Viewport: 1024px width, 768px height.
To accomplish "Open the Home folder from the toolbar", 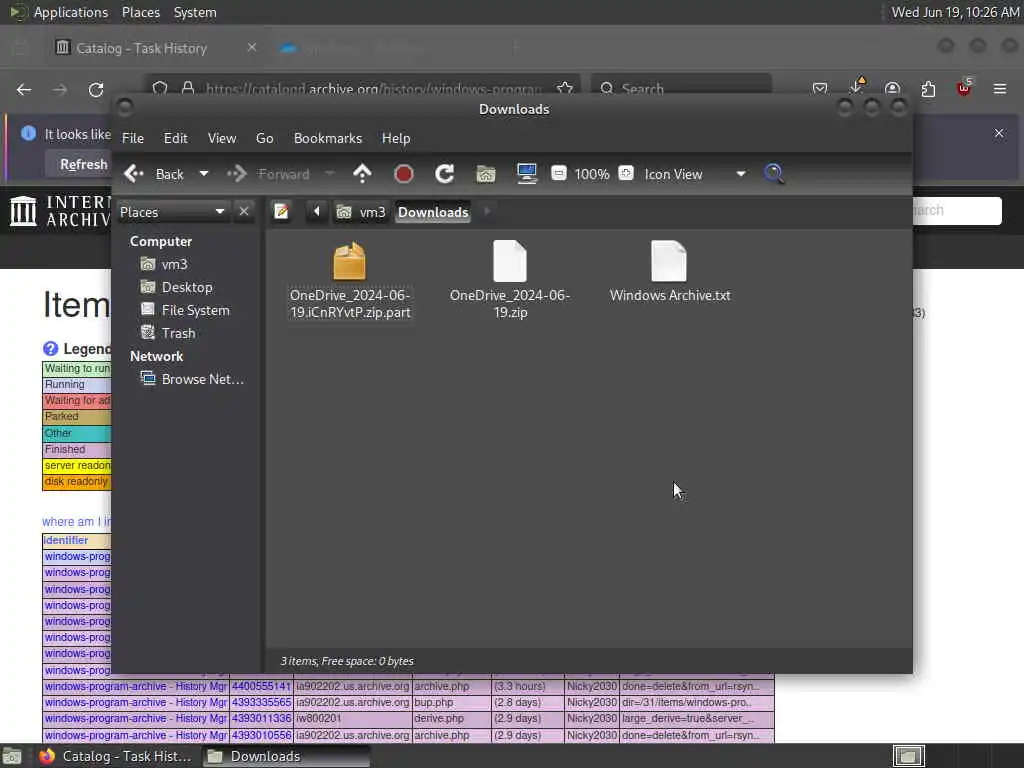I will point(486,174).
